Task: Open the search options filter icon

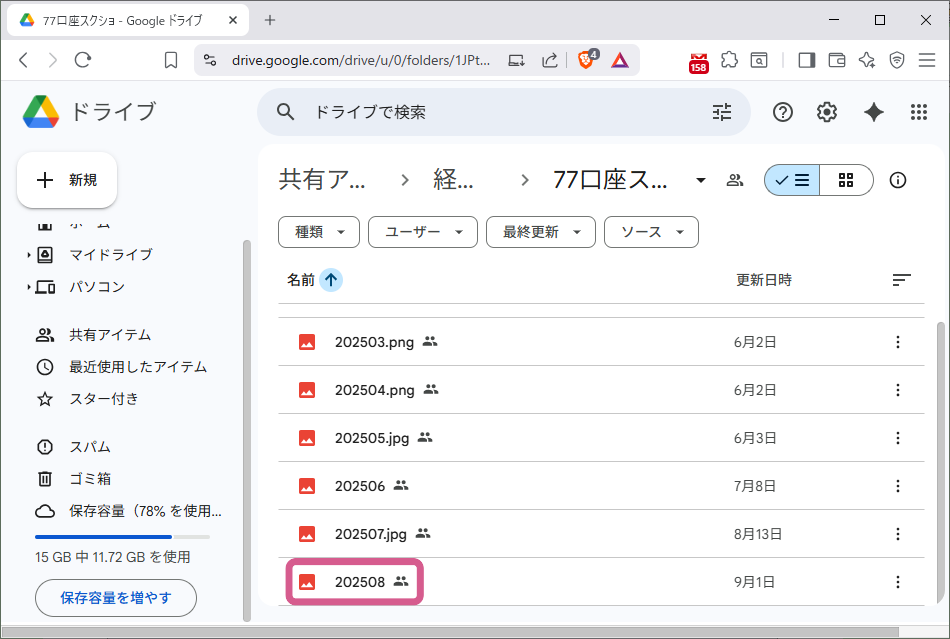Action: click(722, 112)
